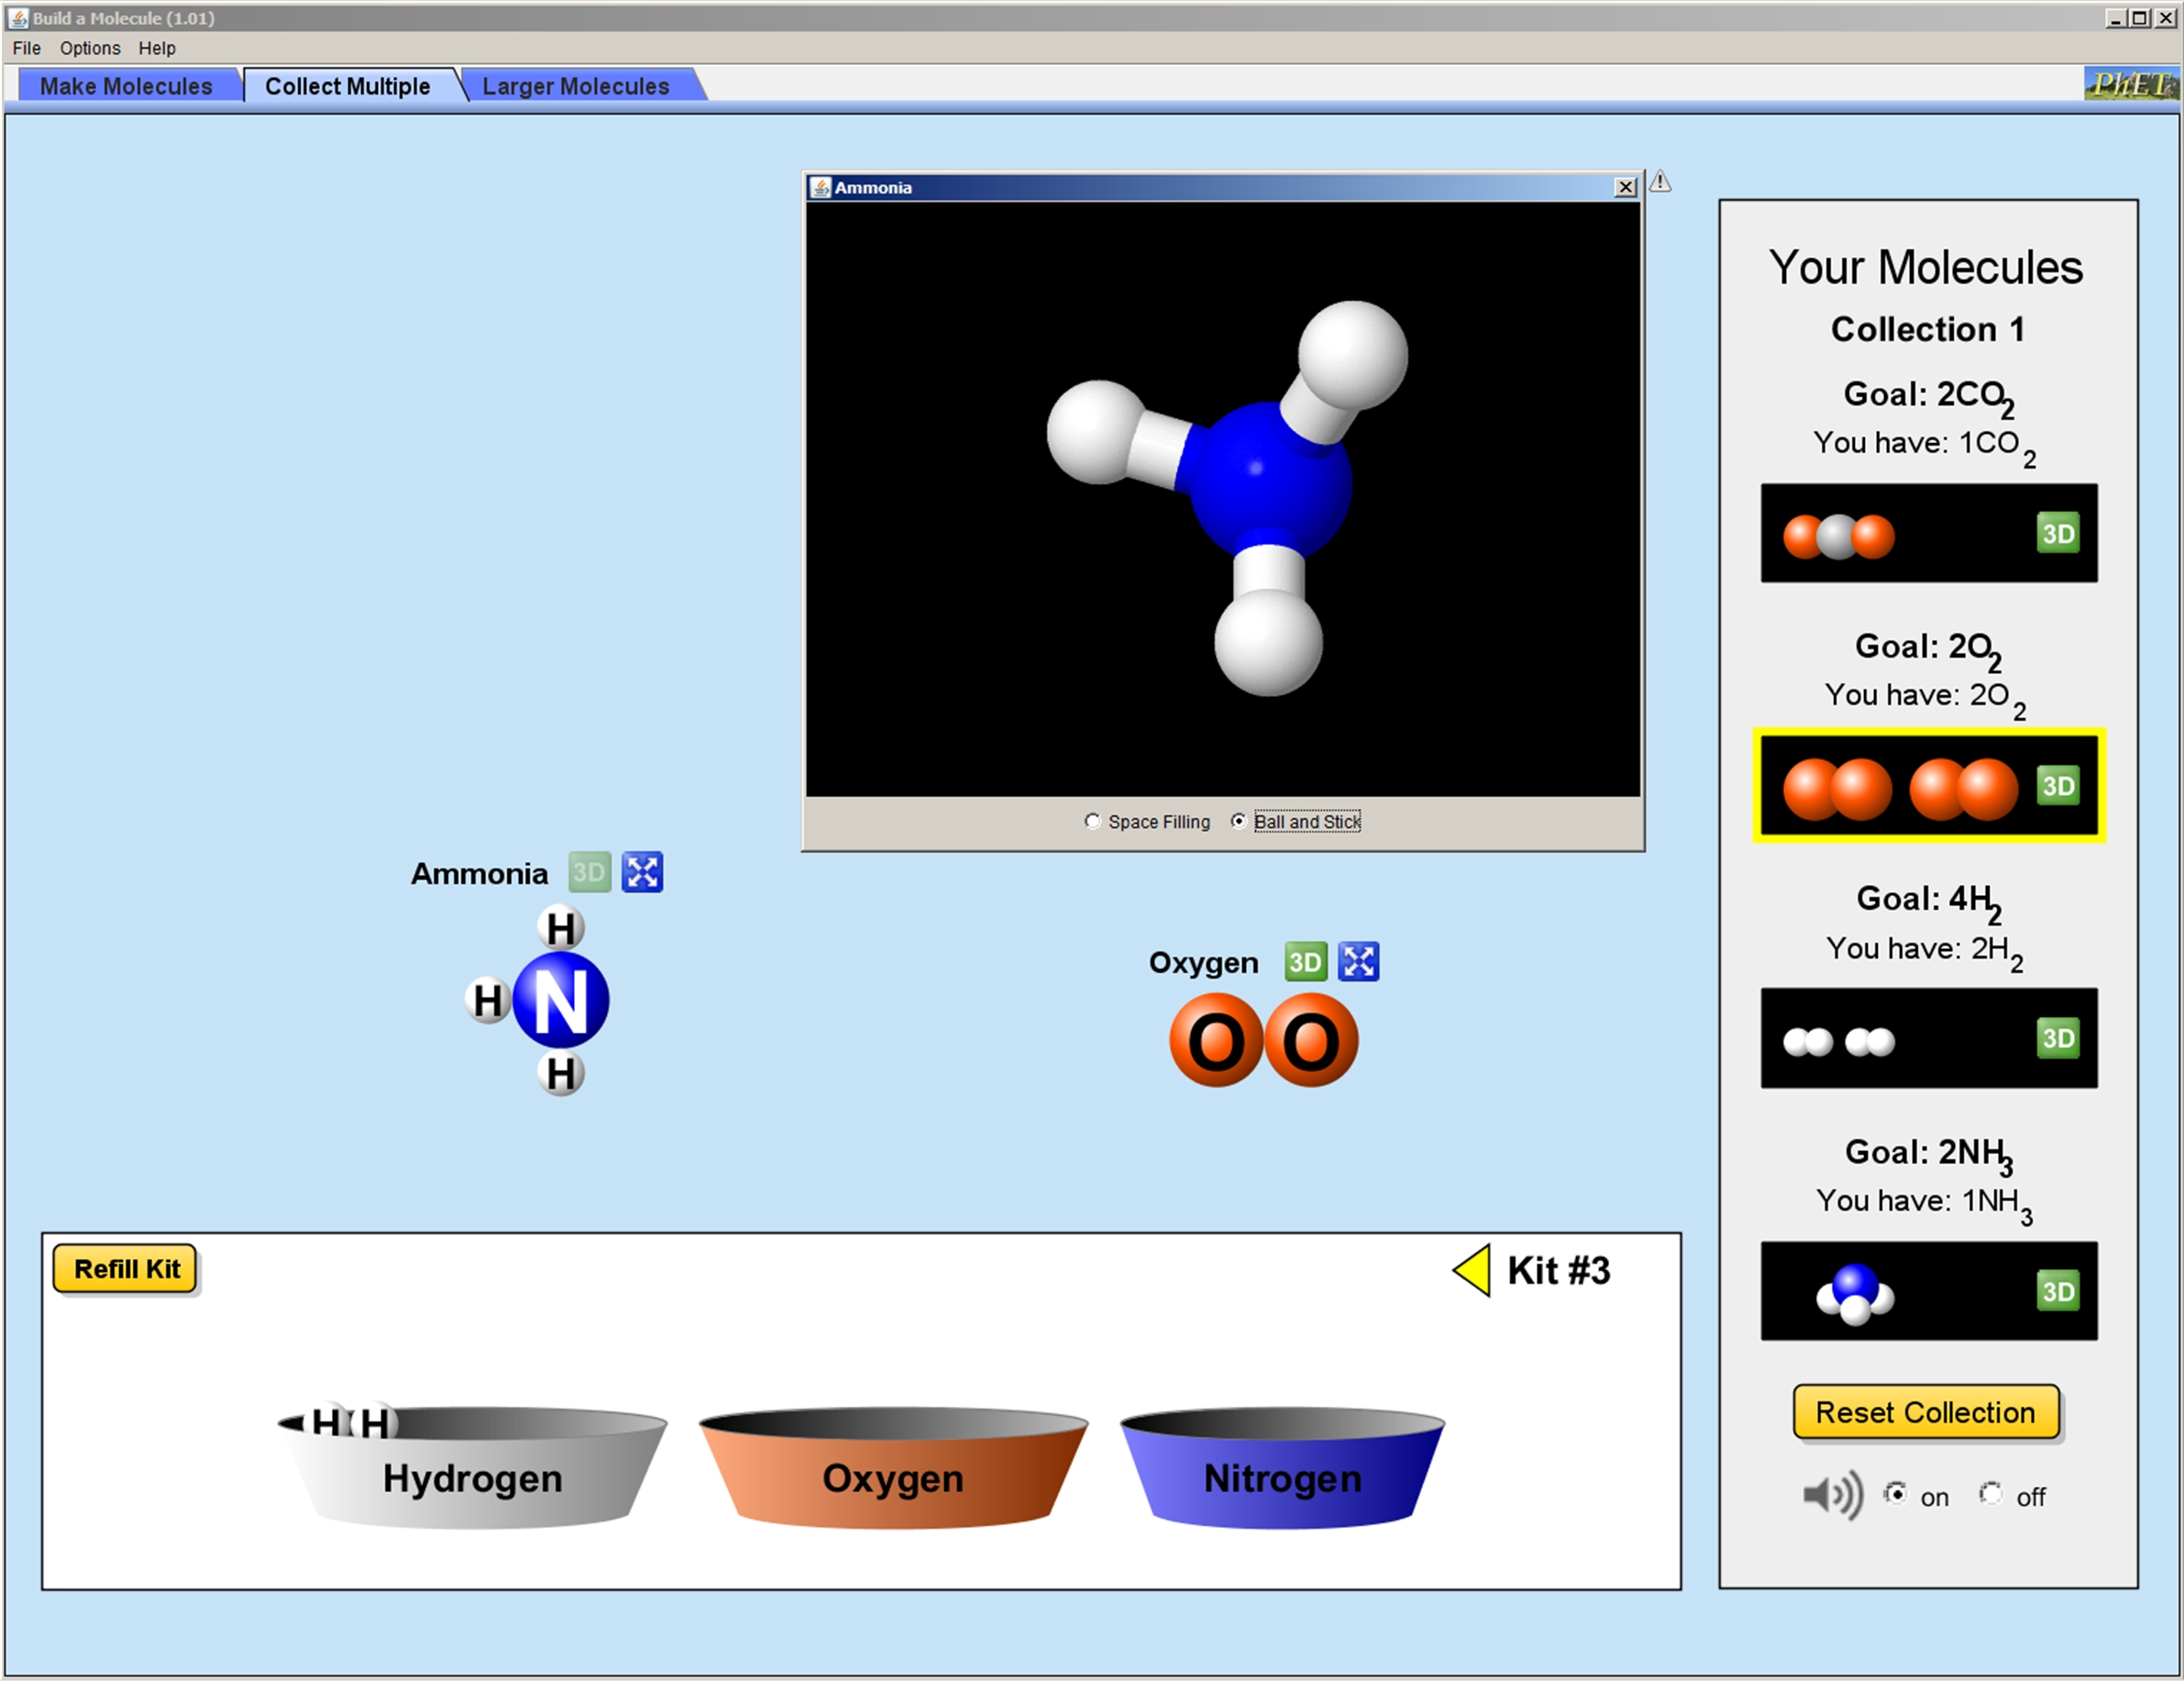Break apart the Ammonia molecule
This screenshot has width=2184, height=1681.
tap(642, 872)
